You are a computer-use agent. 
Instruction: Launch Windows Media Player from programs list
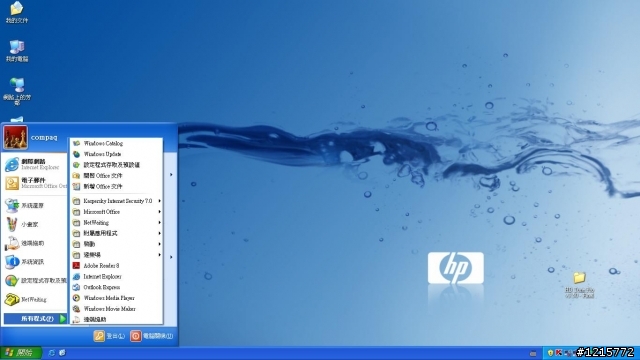[x=116, y=298]
